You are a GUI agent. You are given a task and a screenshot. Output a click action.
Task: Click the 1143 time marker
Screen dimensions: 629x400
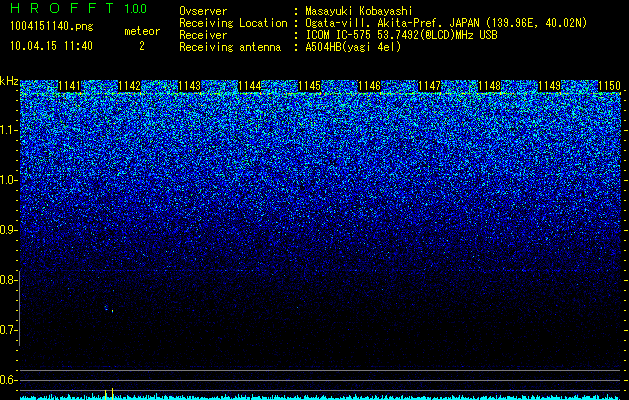pyautogui.click(x=189, y=86)
